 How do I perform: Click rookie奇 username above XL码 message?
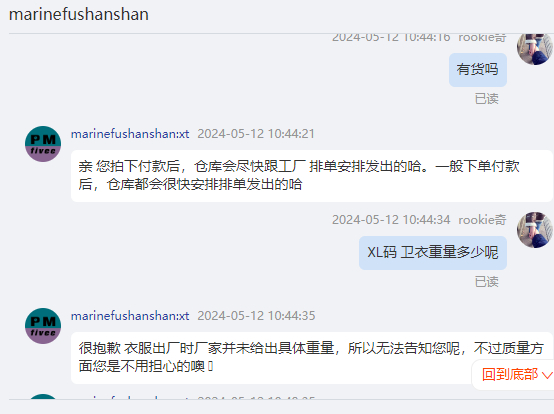(482, 220)
